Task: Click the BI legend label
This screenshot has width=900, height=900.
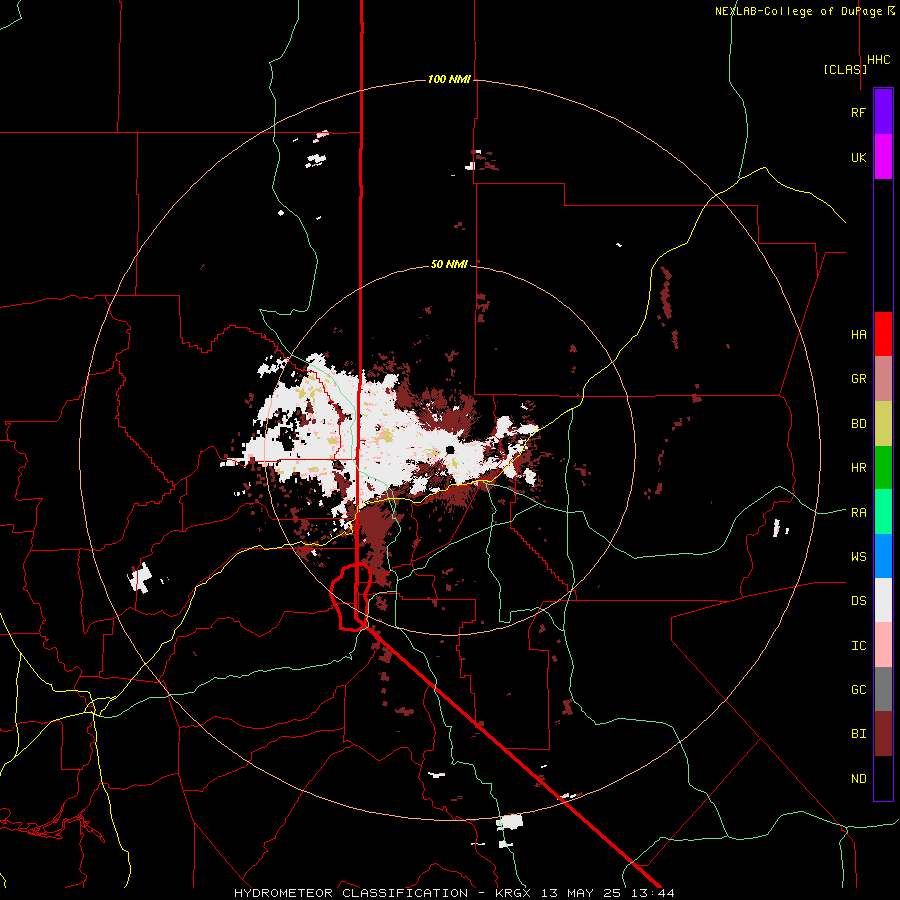Action: point(858,734)
